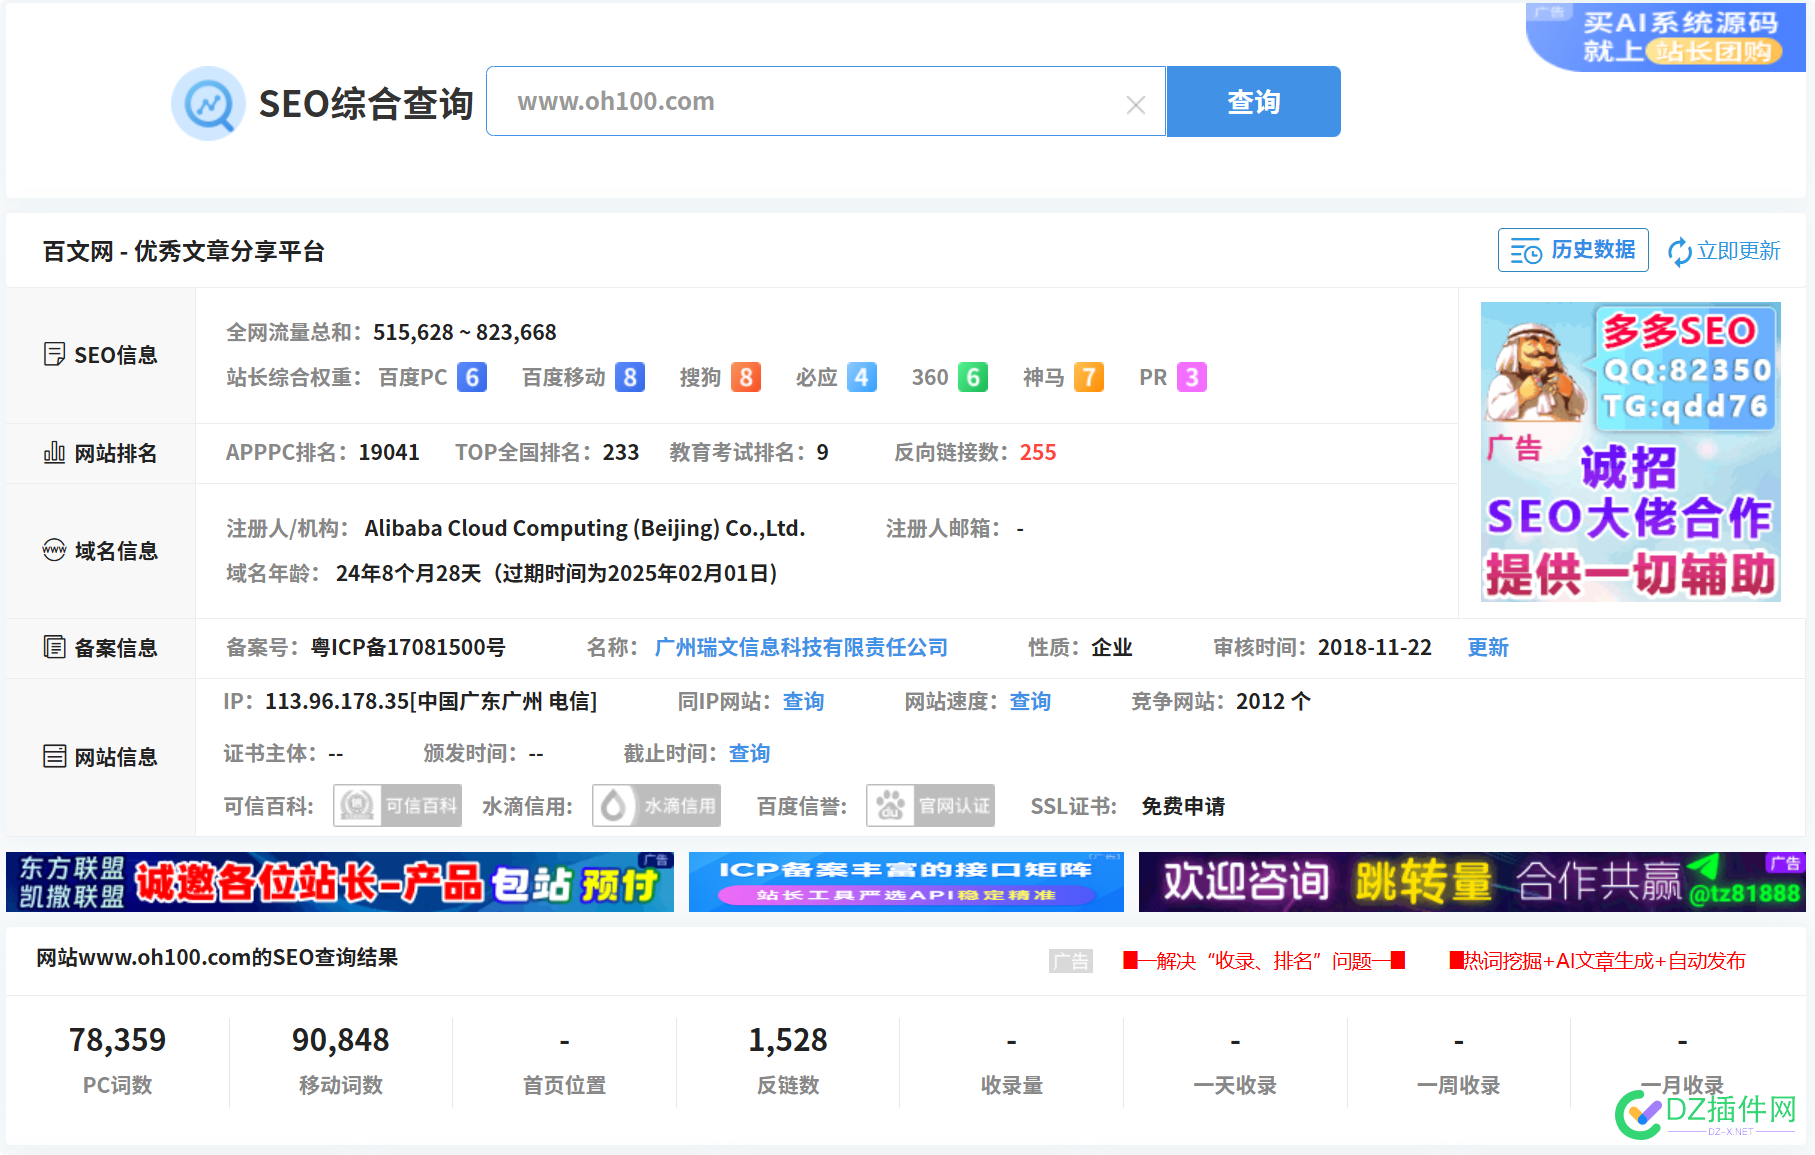Open the 东方联盟 凯撒联盟 banner ad
The height and width of the screenshot is (1155, 1815).
(340, 882)
